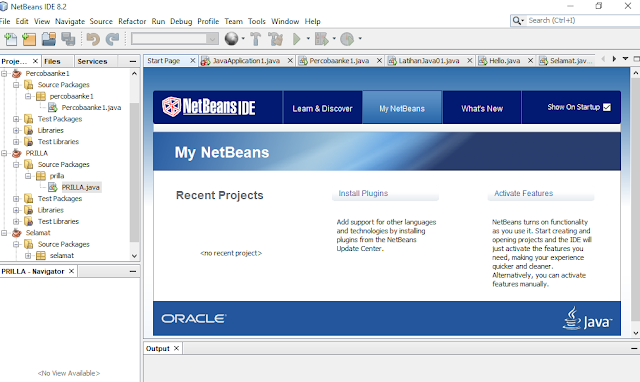Toggle the Show On Startup checkbox
This screenshot has width=640, height=382.
607,107
